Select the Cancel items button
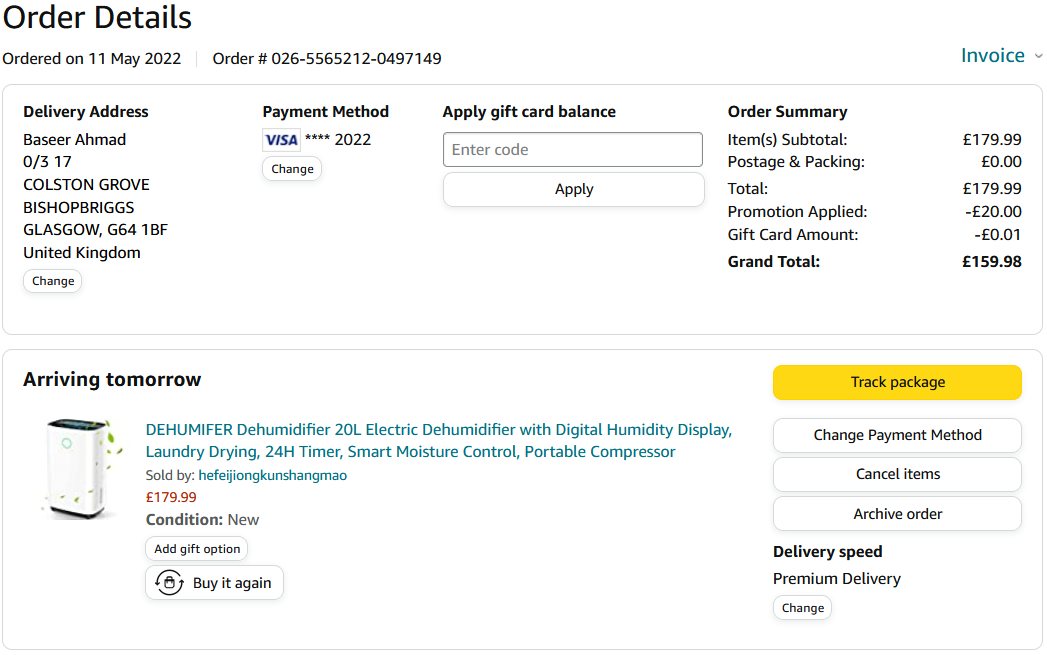 [897, 474]
